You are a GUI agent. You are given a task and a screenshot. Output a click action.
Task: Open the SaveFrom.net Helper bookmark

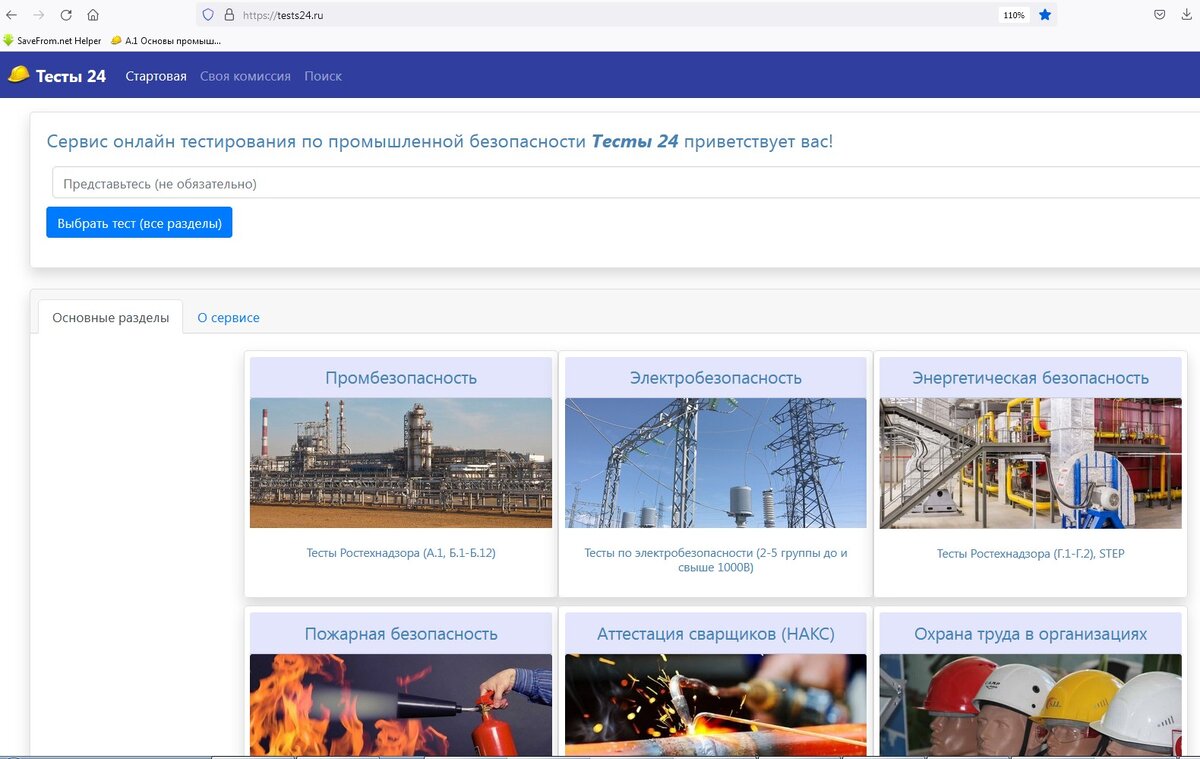[52, 41]
